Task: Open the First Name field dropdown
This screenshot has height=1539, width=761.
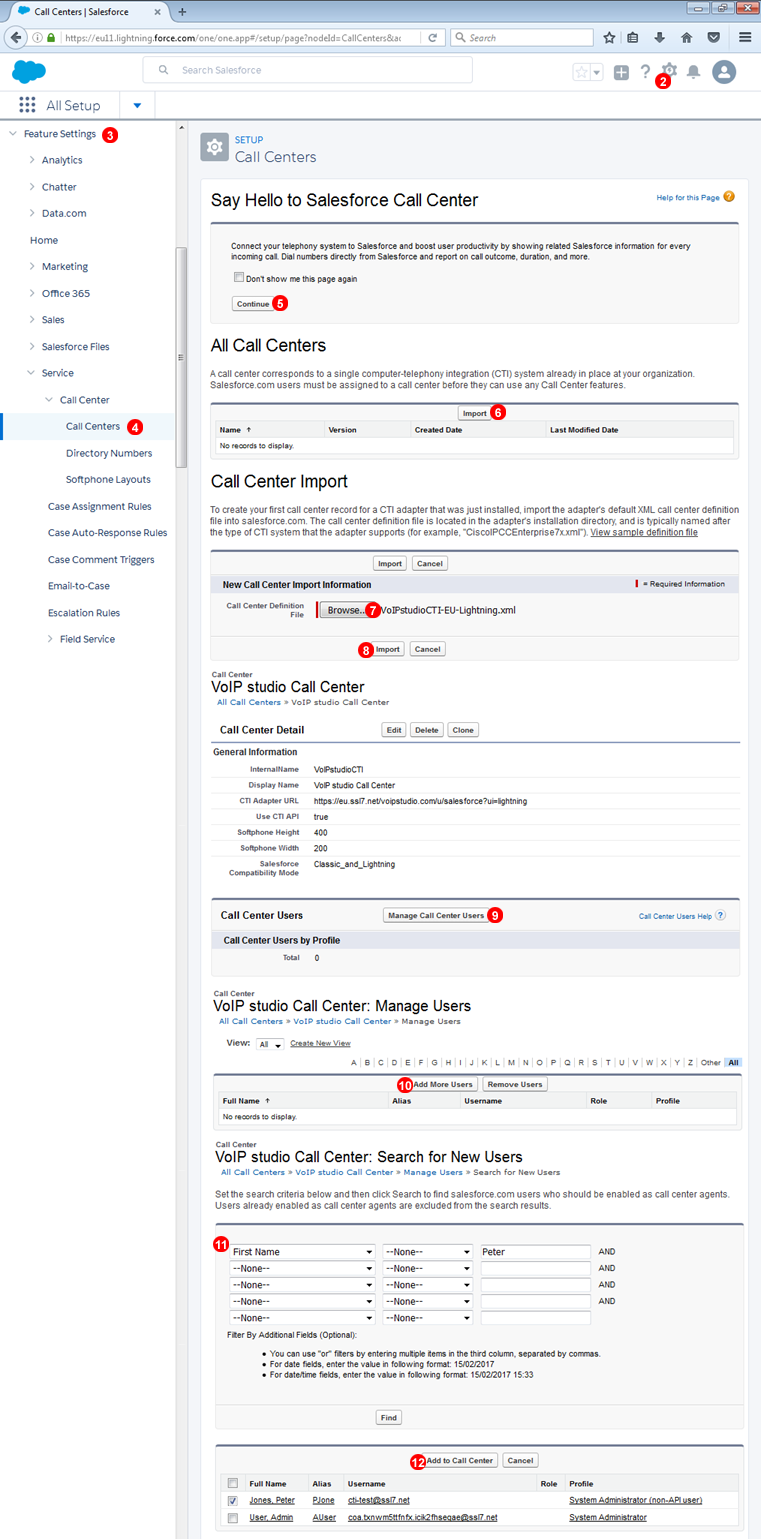Action: pyautogui.click(x=302, y=1251)
